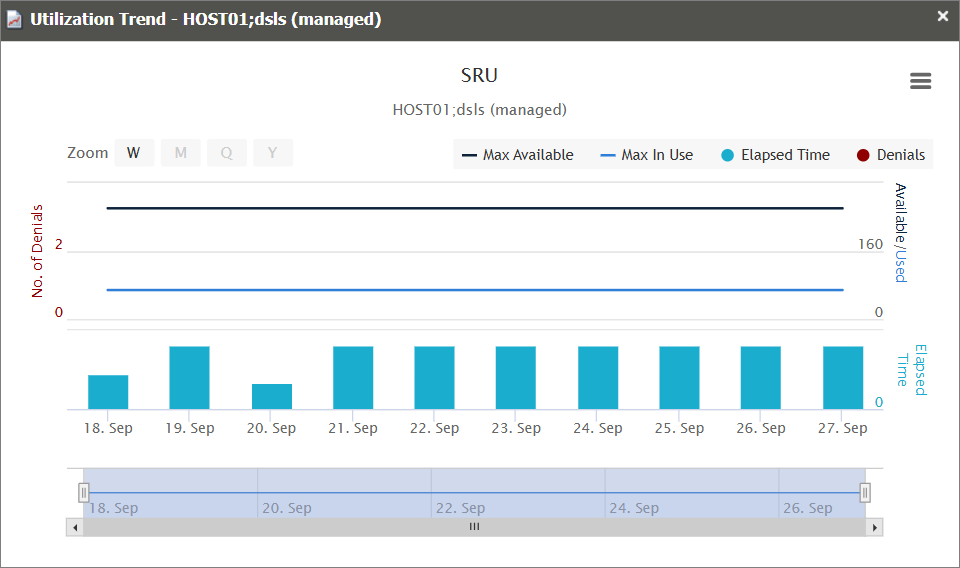Click the Elapsed Time axis title
This screenshot has height=568, width=960.
point(912,370)
